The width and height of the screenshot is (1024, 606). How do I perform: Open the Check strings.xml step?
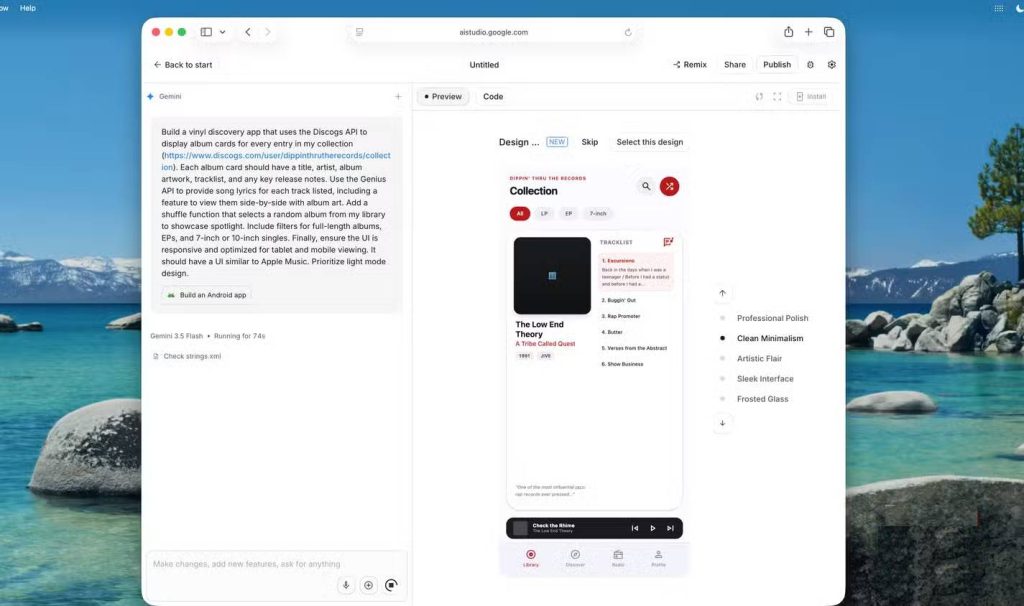point(187,357)
